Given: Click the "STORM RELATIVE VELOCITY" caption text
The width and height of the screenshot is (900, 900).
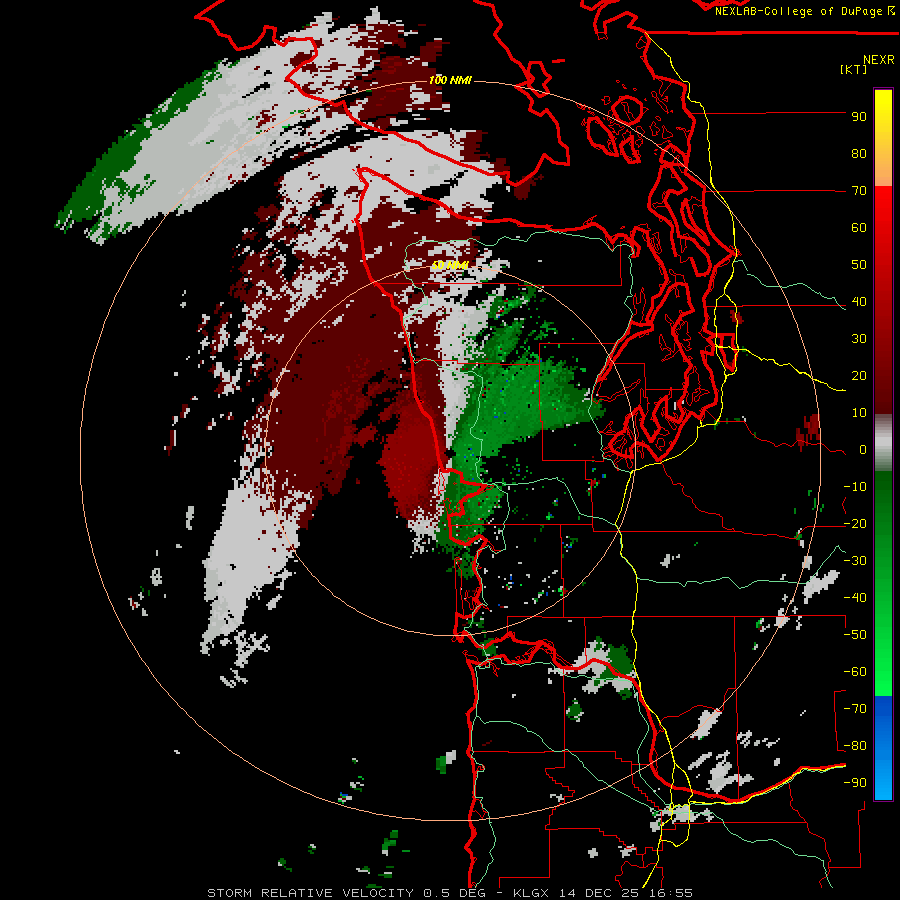Looking at the screenshot, I should [310, 893].
